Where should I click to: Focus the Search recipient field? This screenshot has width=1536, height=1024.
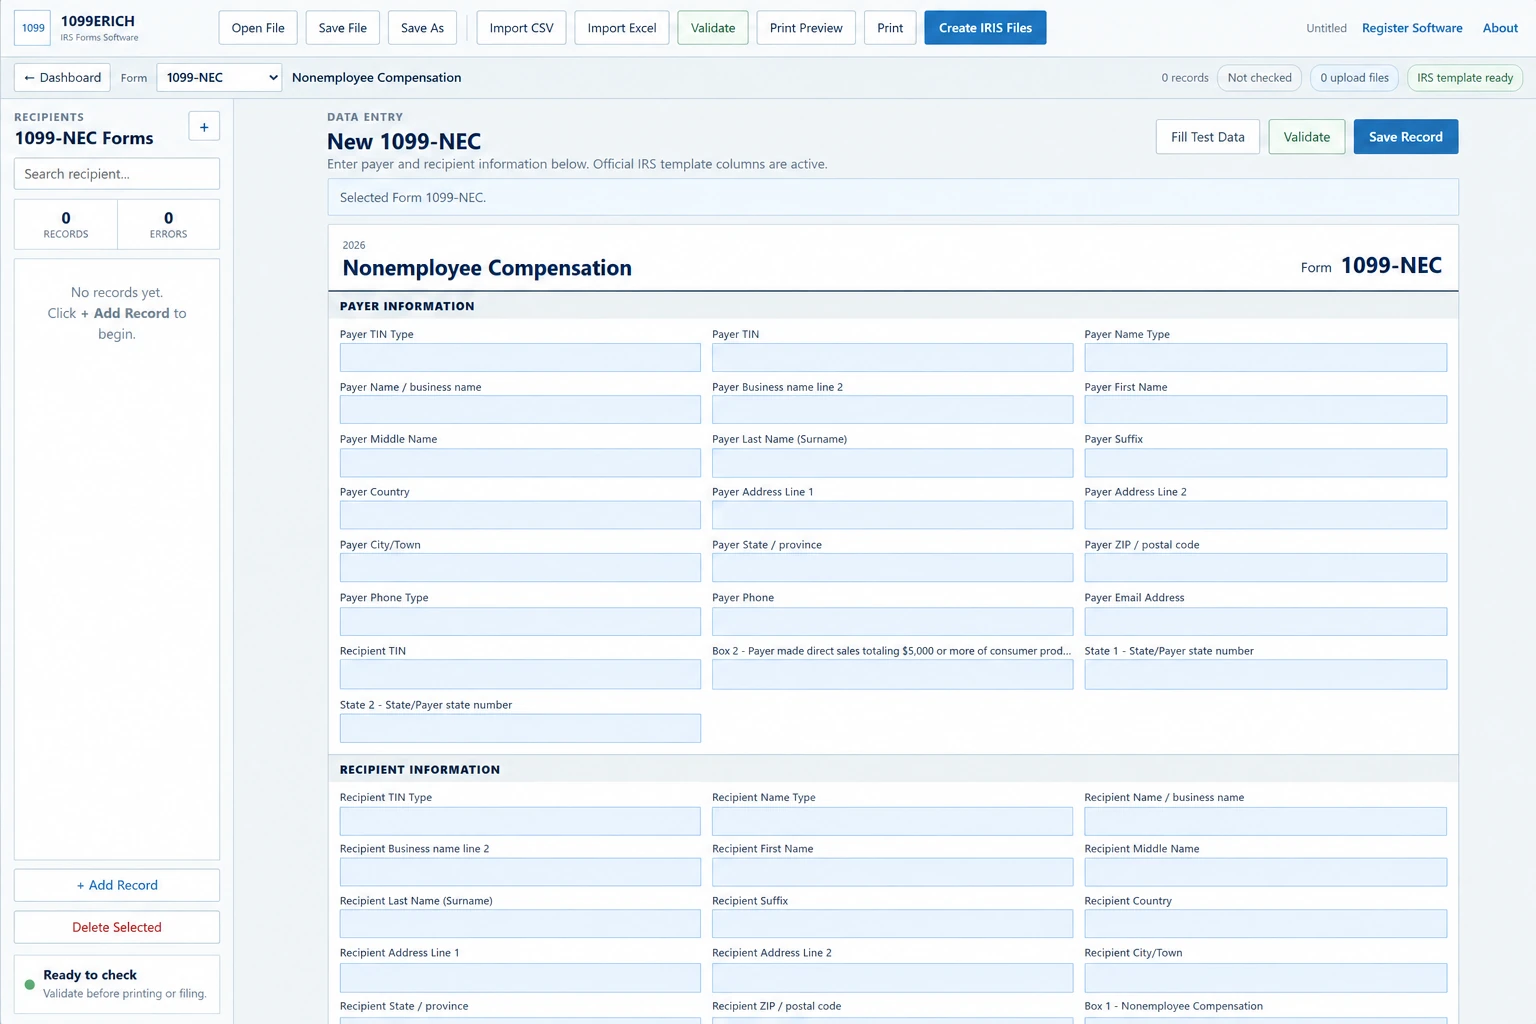117,174
